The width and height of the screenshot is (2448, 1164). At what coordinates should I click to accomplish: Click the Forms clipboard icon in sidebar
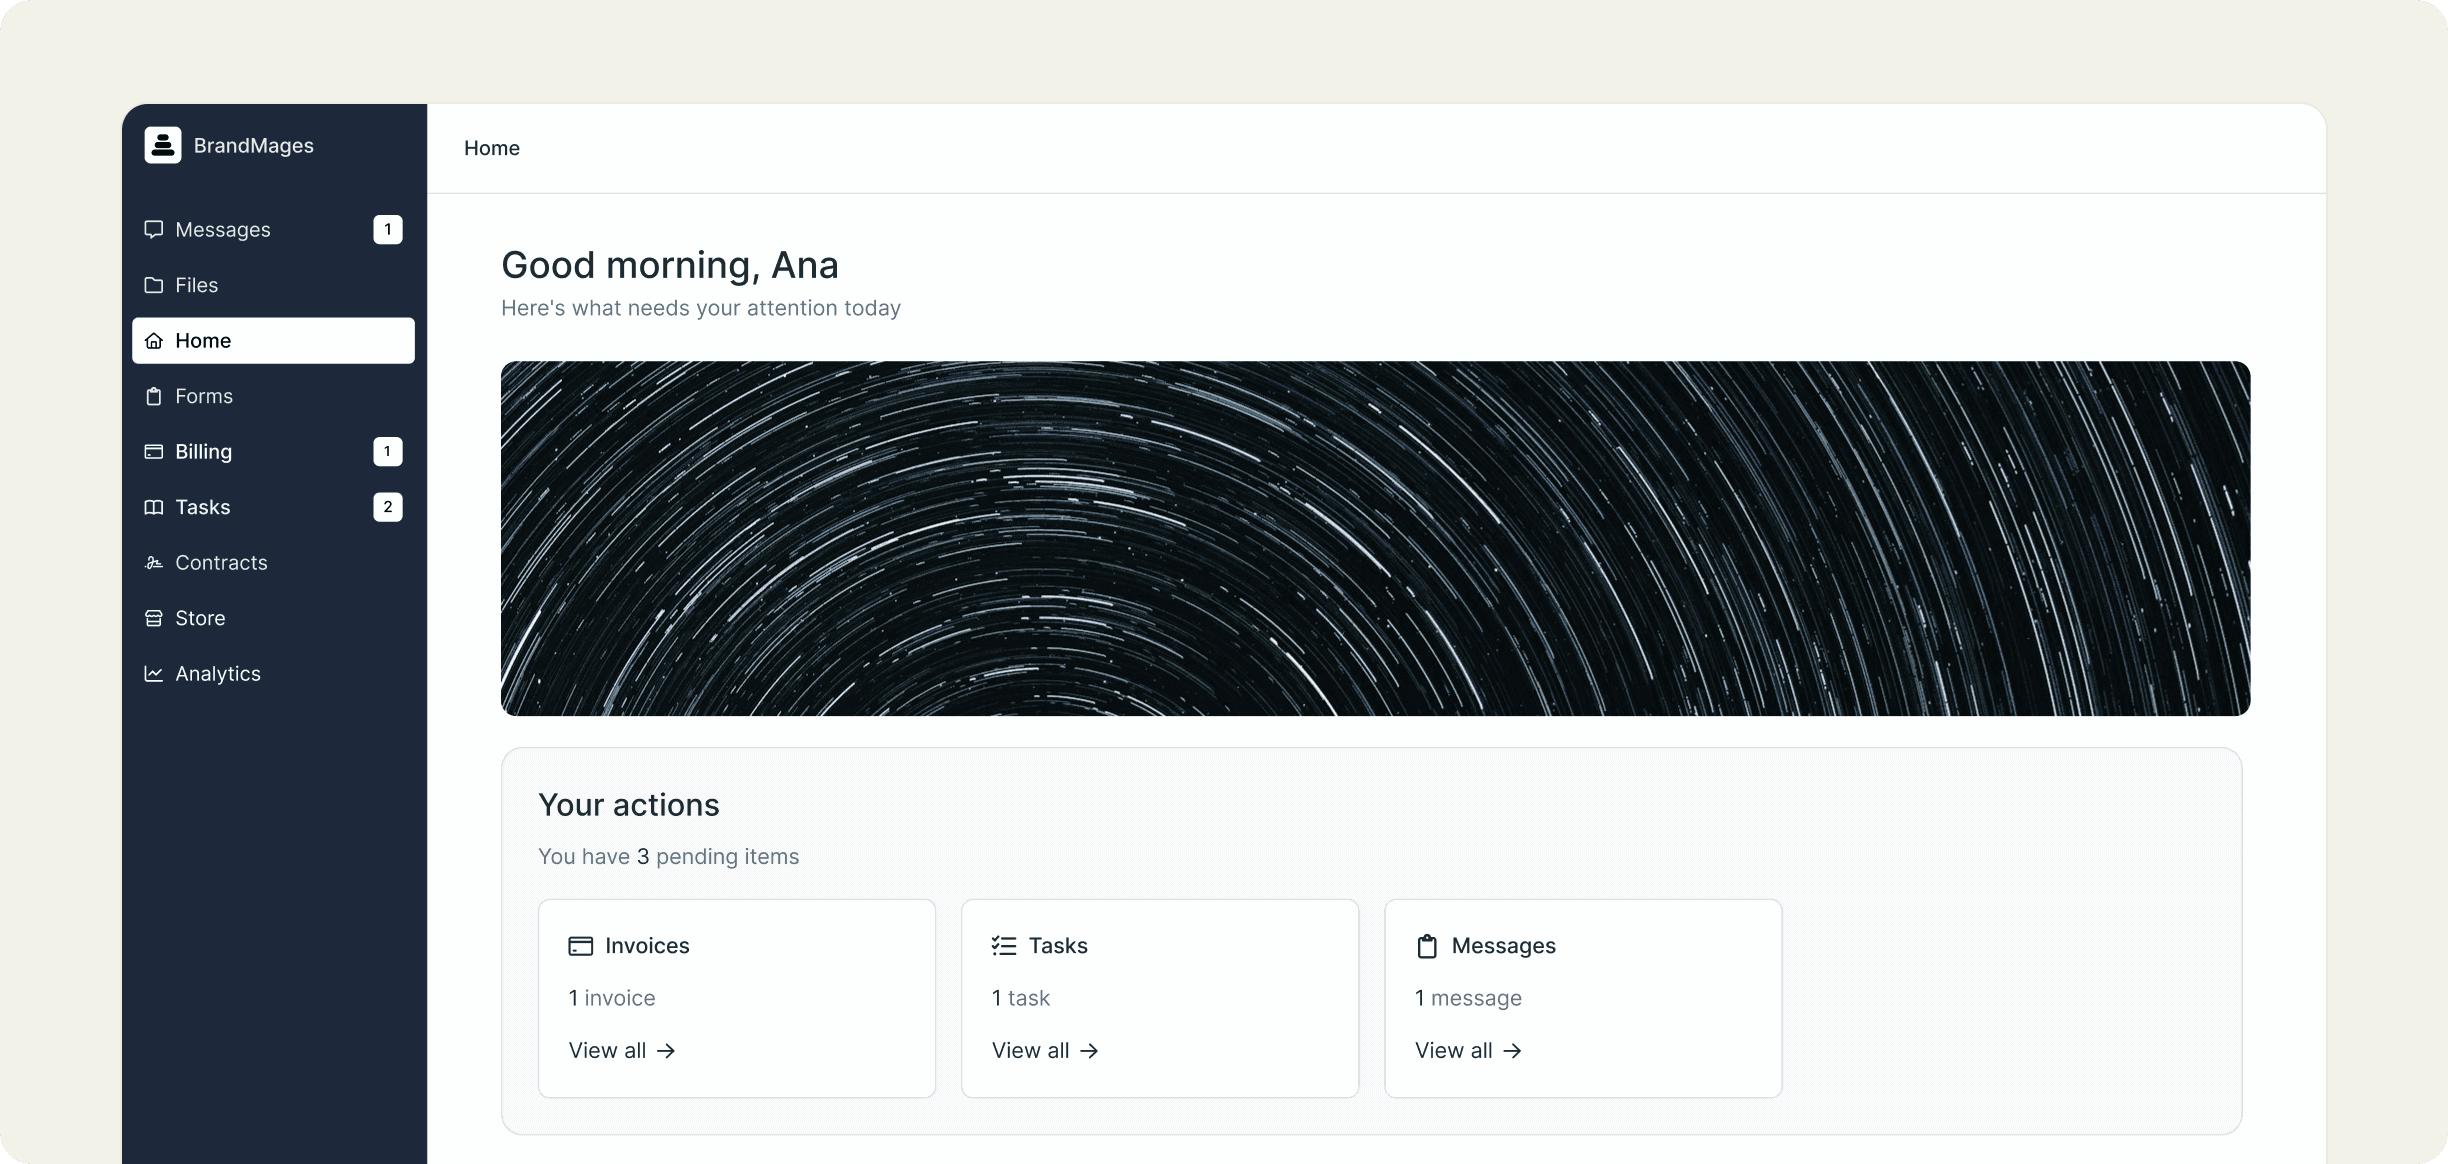click(x=153, y=396)
